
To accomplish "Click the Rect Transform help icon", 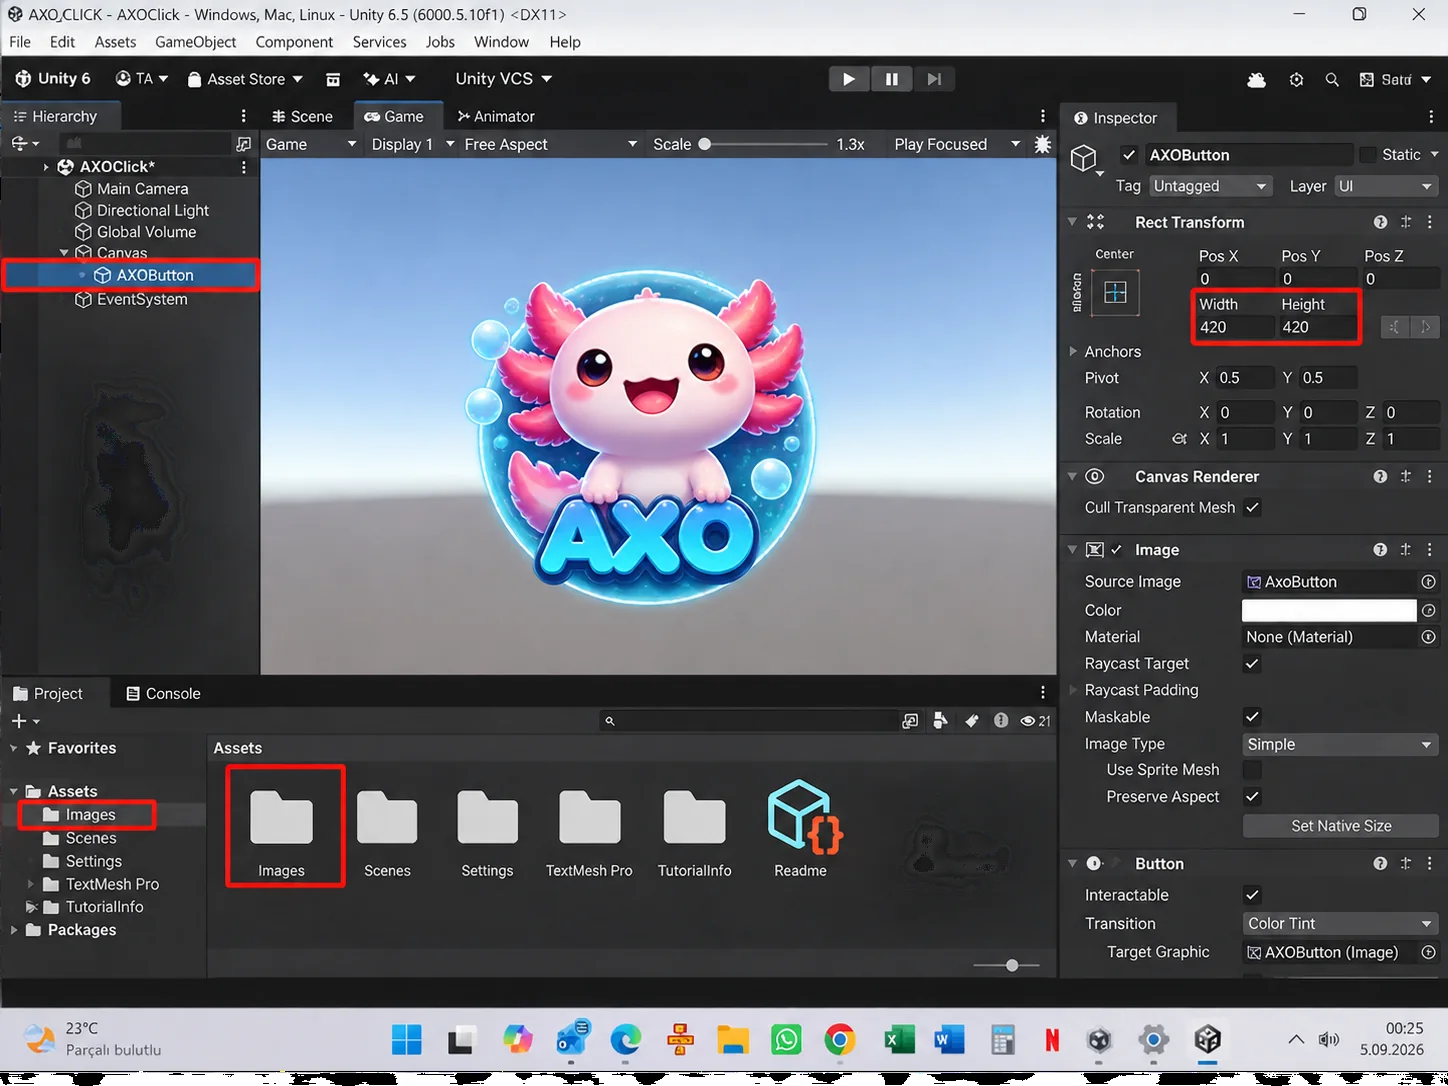I will coord(1380,222).
